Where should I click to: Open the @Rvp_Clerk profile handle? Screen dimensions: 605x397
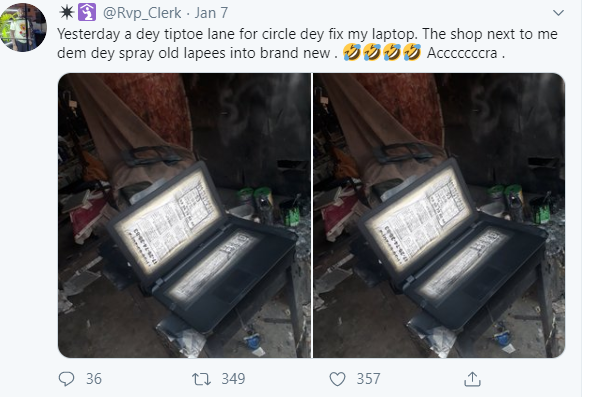click(x=142, y=13)
